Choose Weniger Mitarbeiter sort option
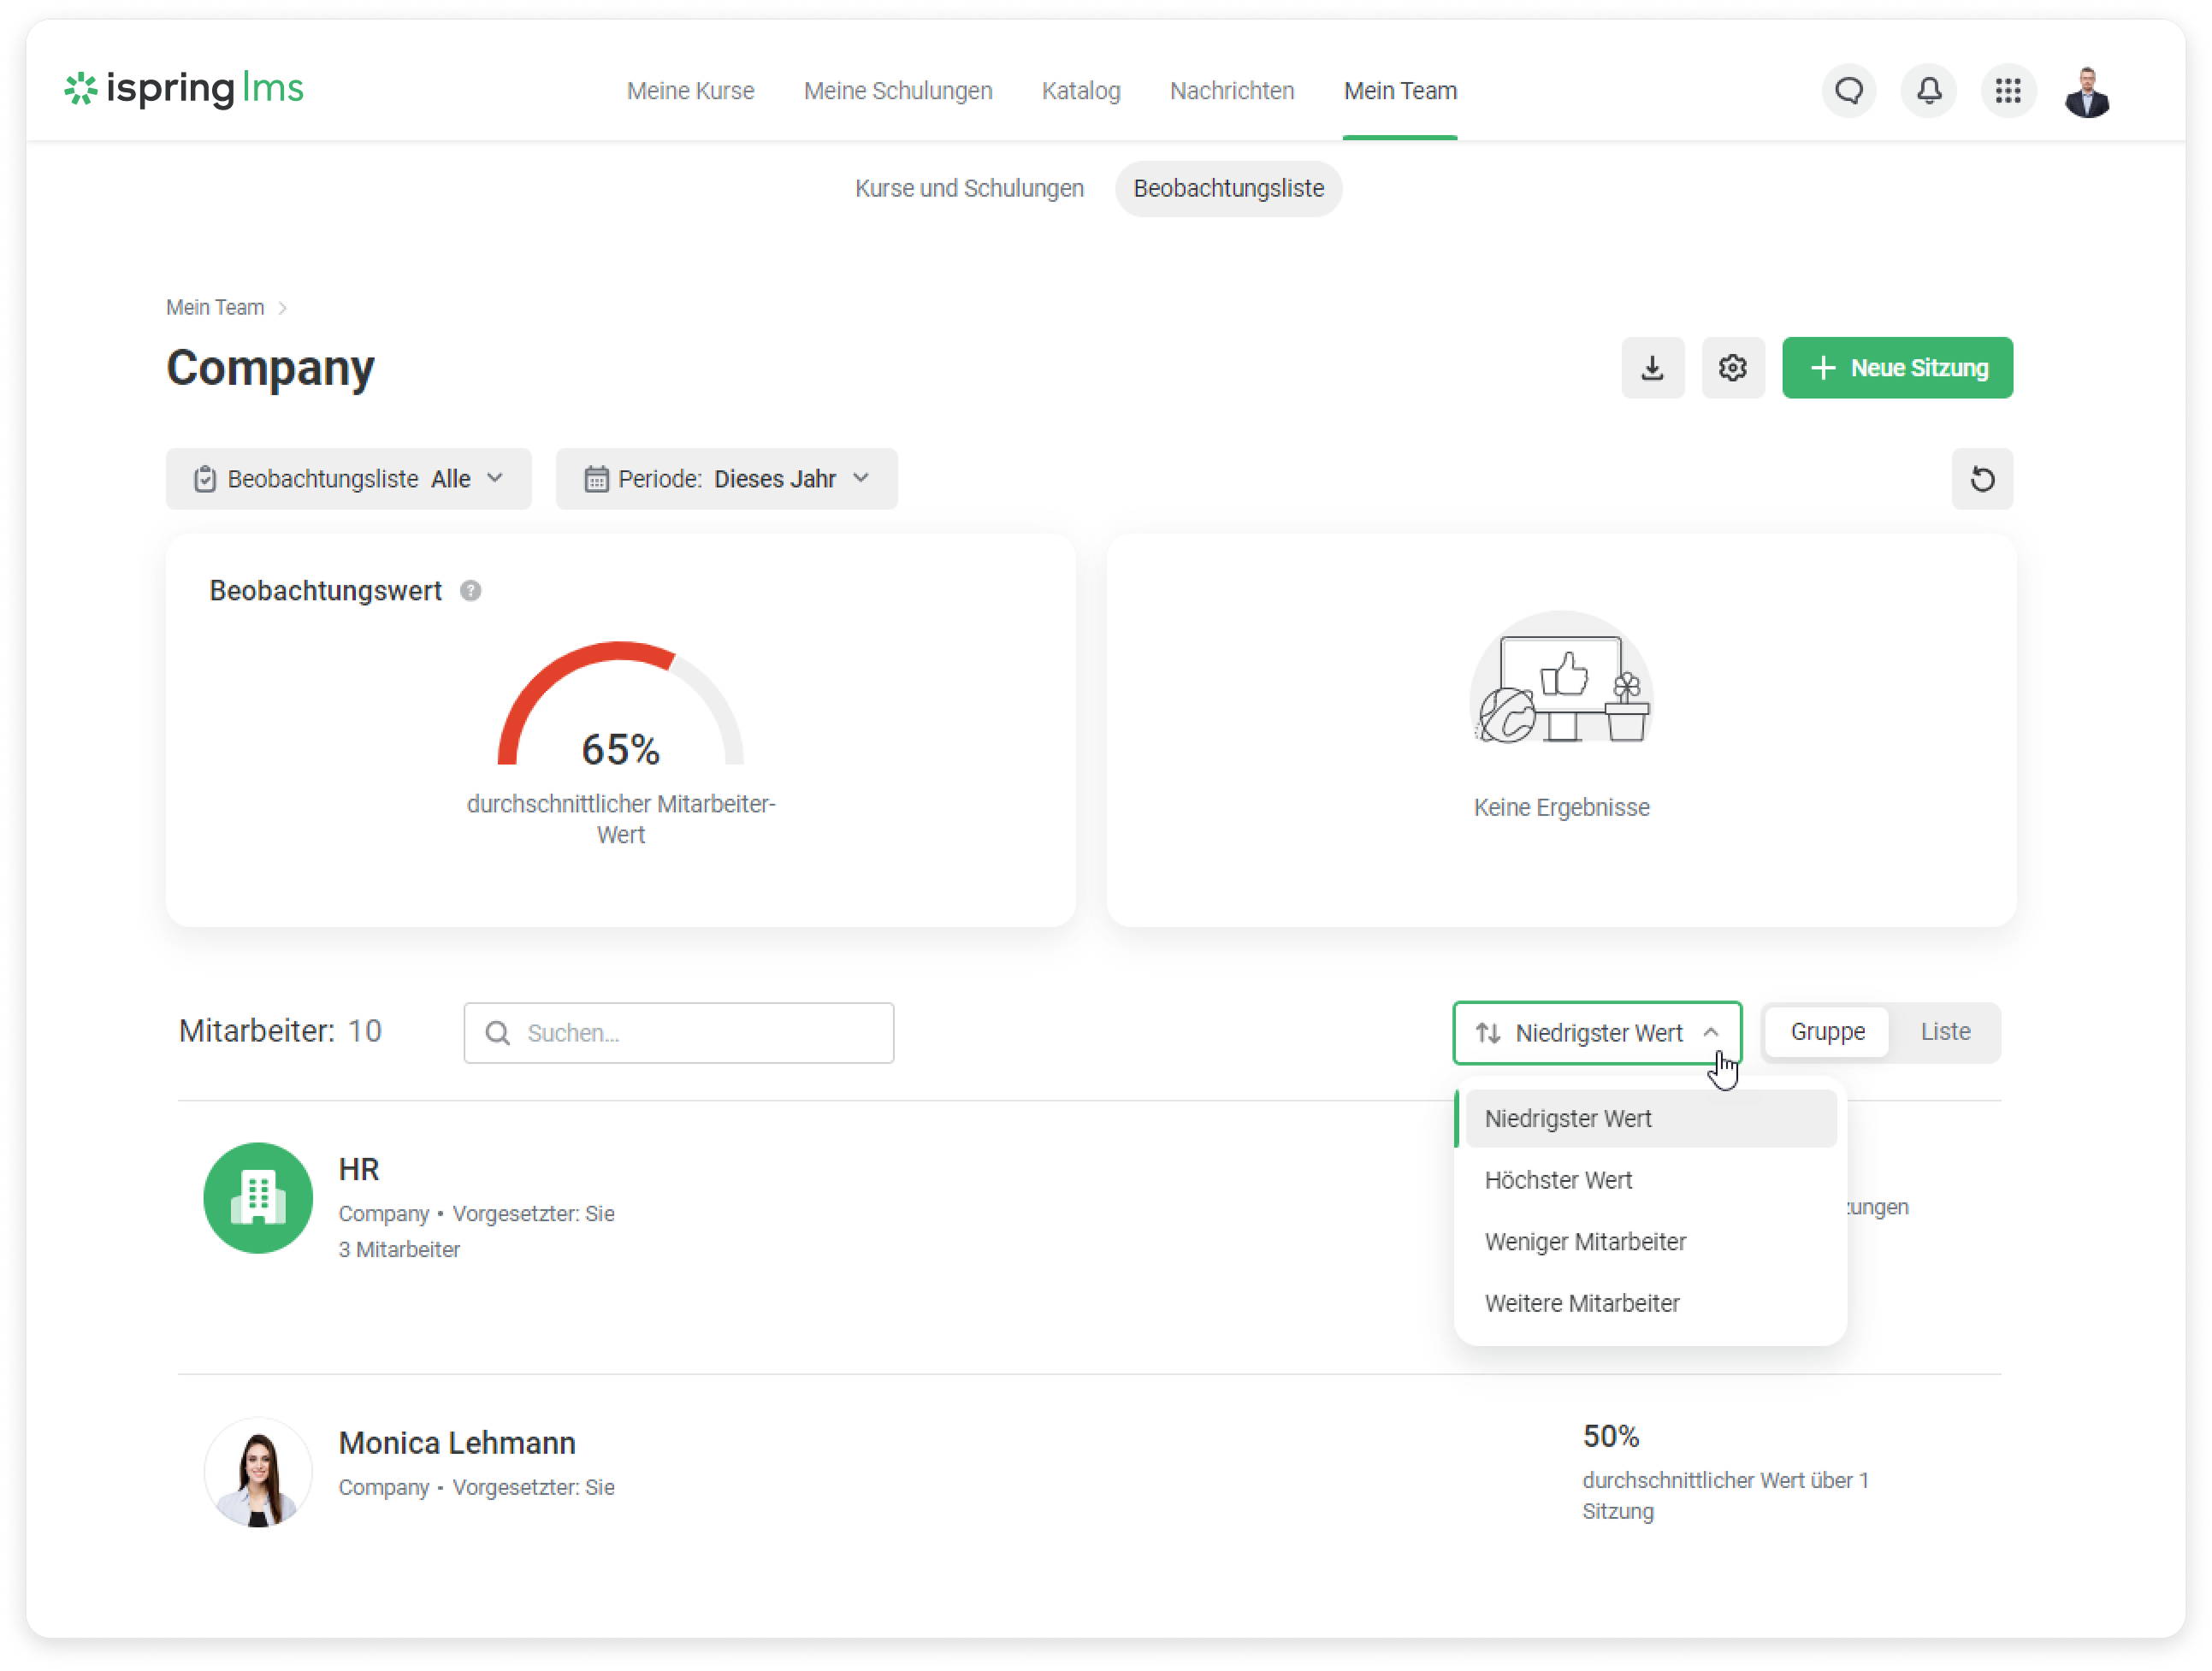 tap(1584, 1242)
